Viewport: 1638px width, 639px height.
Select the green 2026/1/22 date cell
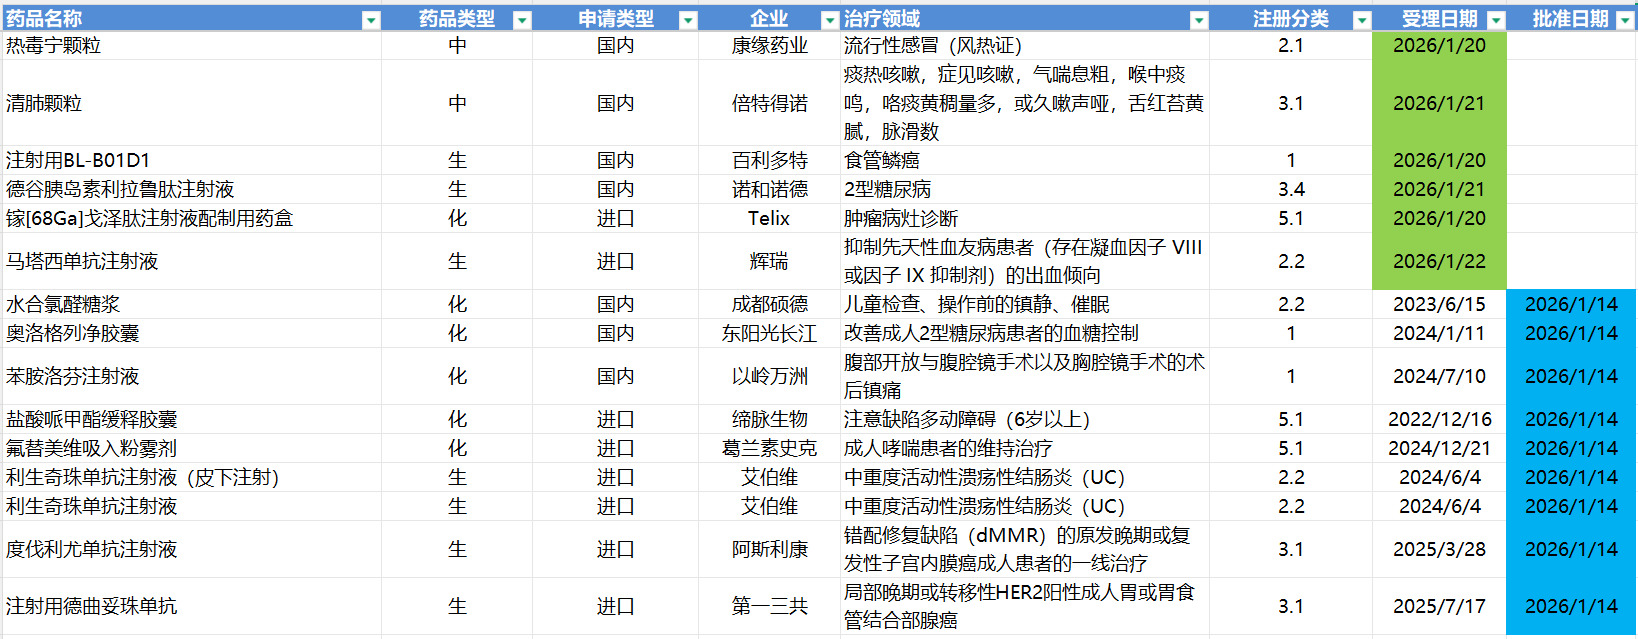pos(1439,262)
